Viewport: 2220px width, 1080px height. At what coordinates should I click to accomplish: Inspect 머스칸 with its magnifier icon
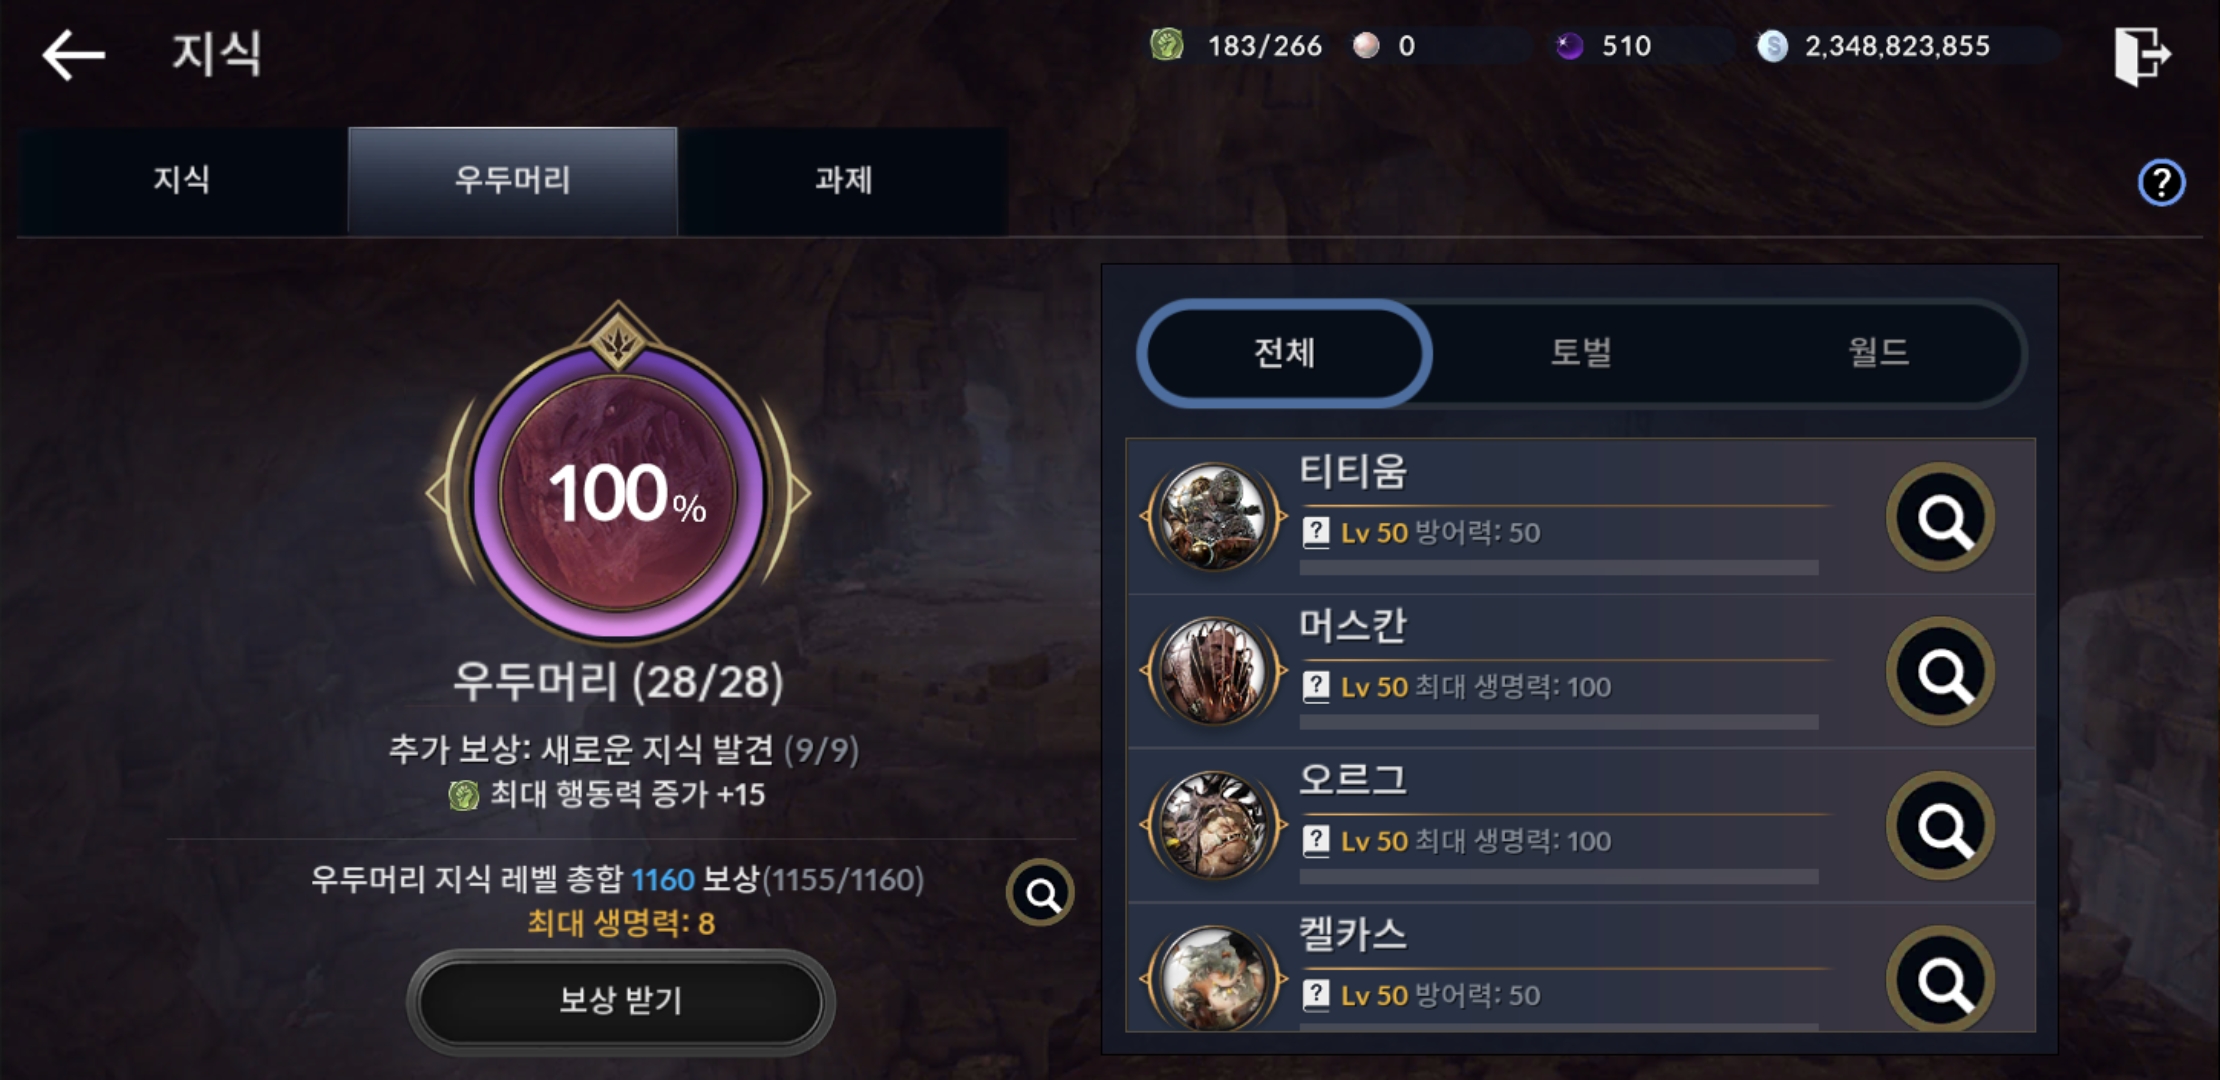tap(1940, 672)
